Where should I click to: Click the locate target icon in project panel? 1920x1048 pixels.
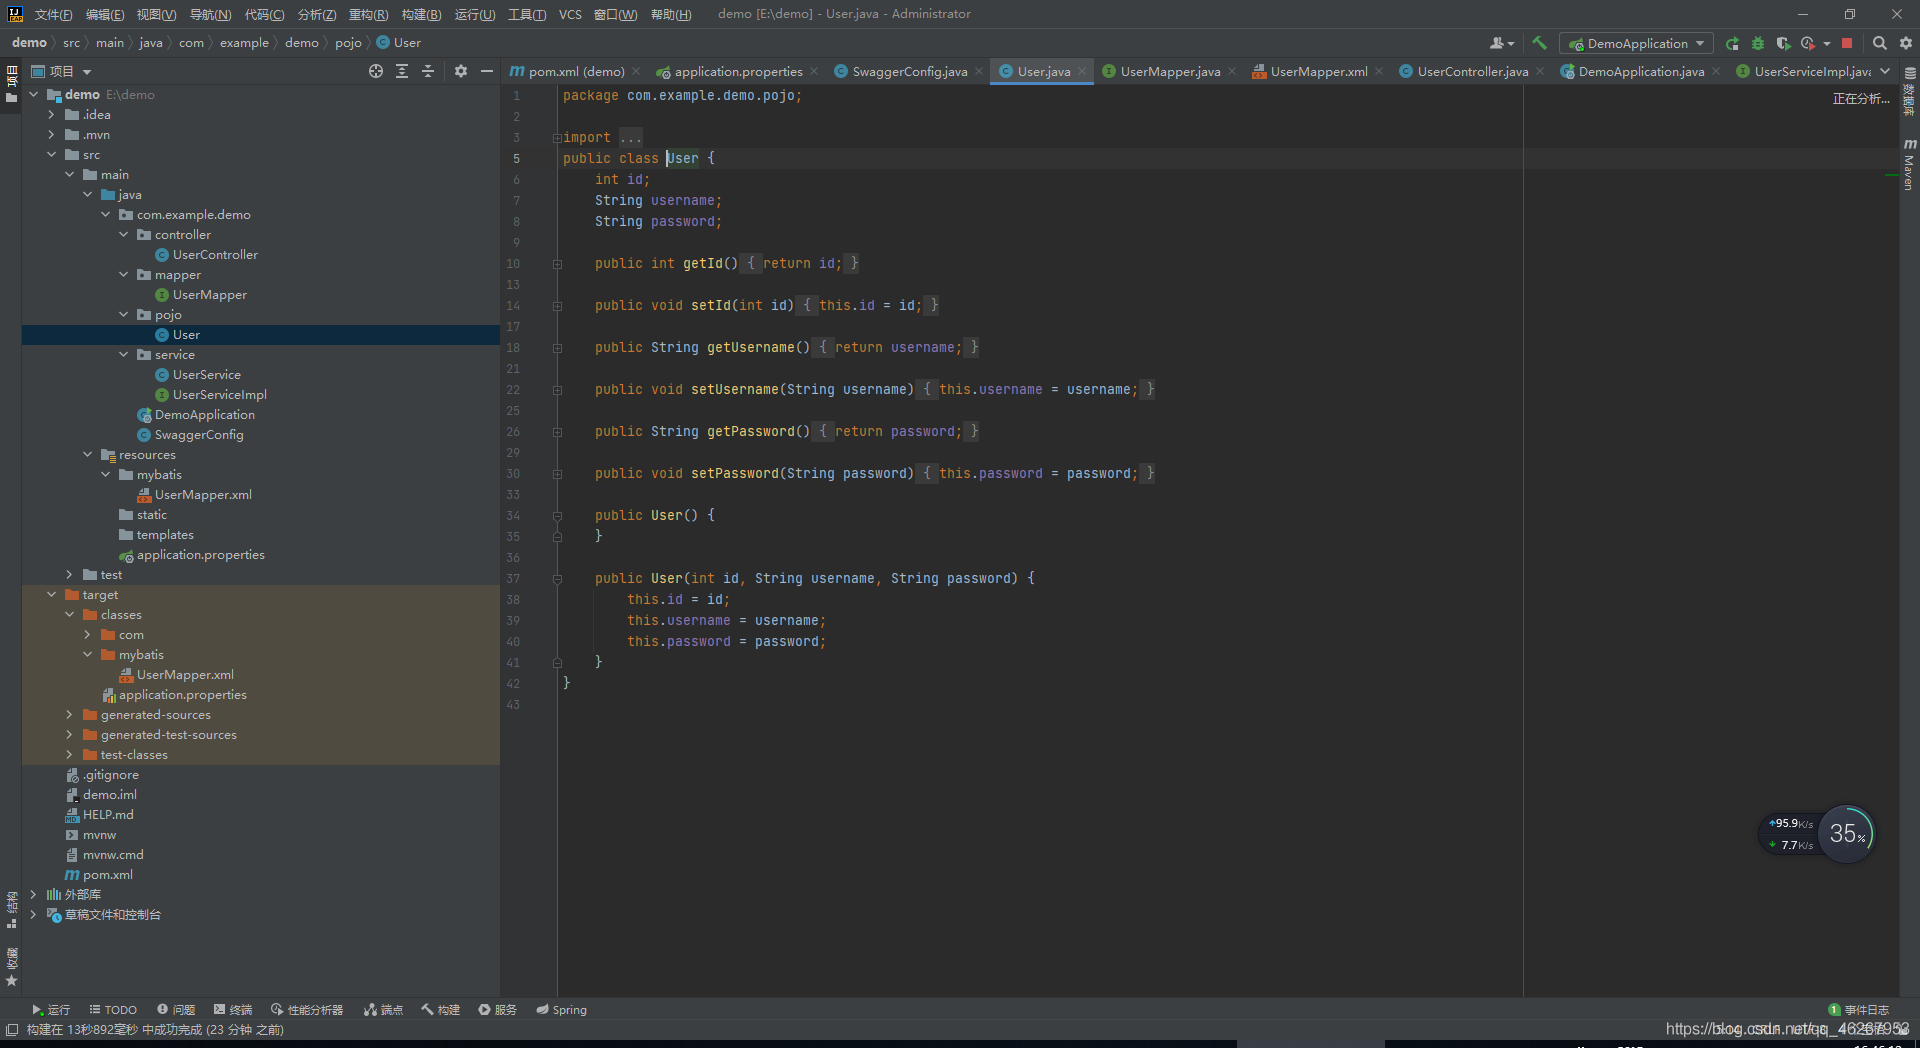click(x=376, y=71)
